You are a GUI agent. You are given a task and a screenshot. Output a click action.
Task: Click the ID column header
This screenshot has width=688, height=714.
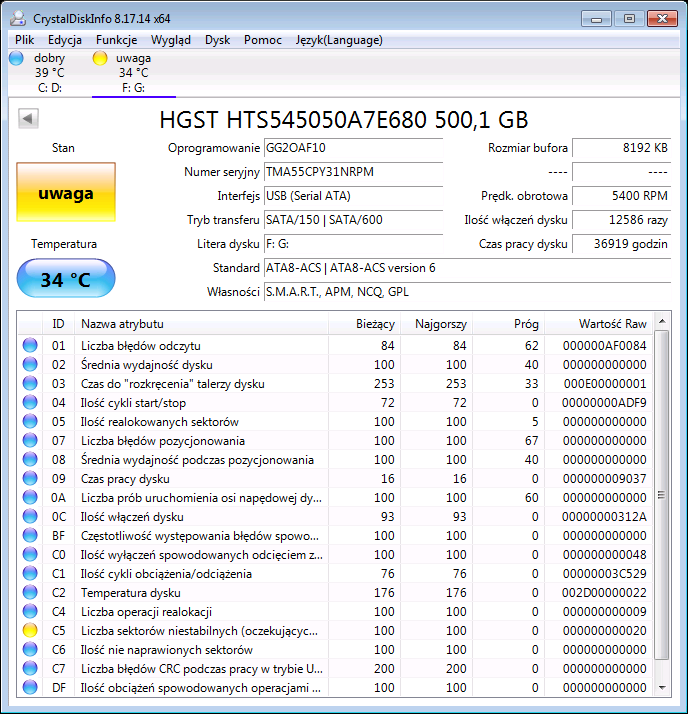(58, 324)
